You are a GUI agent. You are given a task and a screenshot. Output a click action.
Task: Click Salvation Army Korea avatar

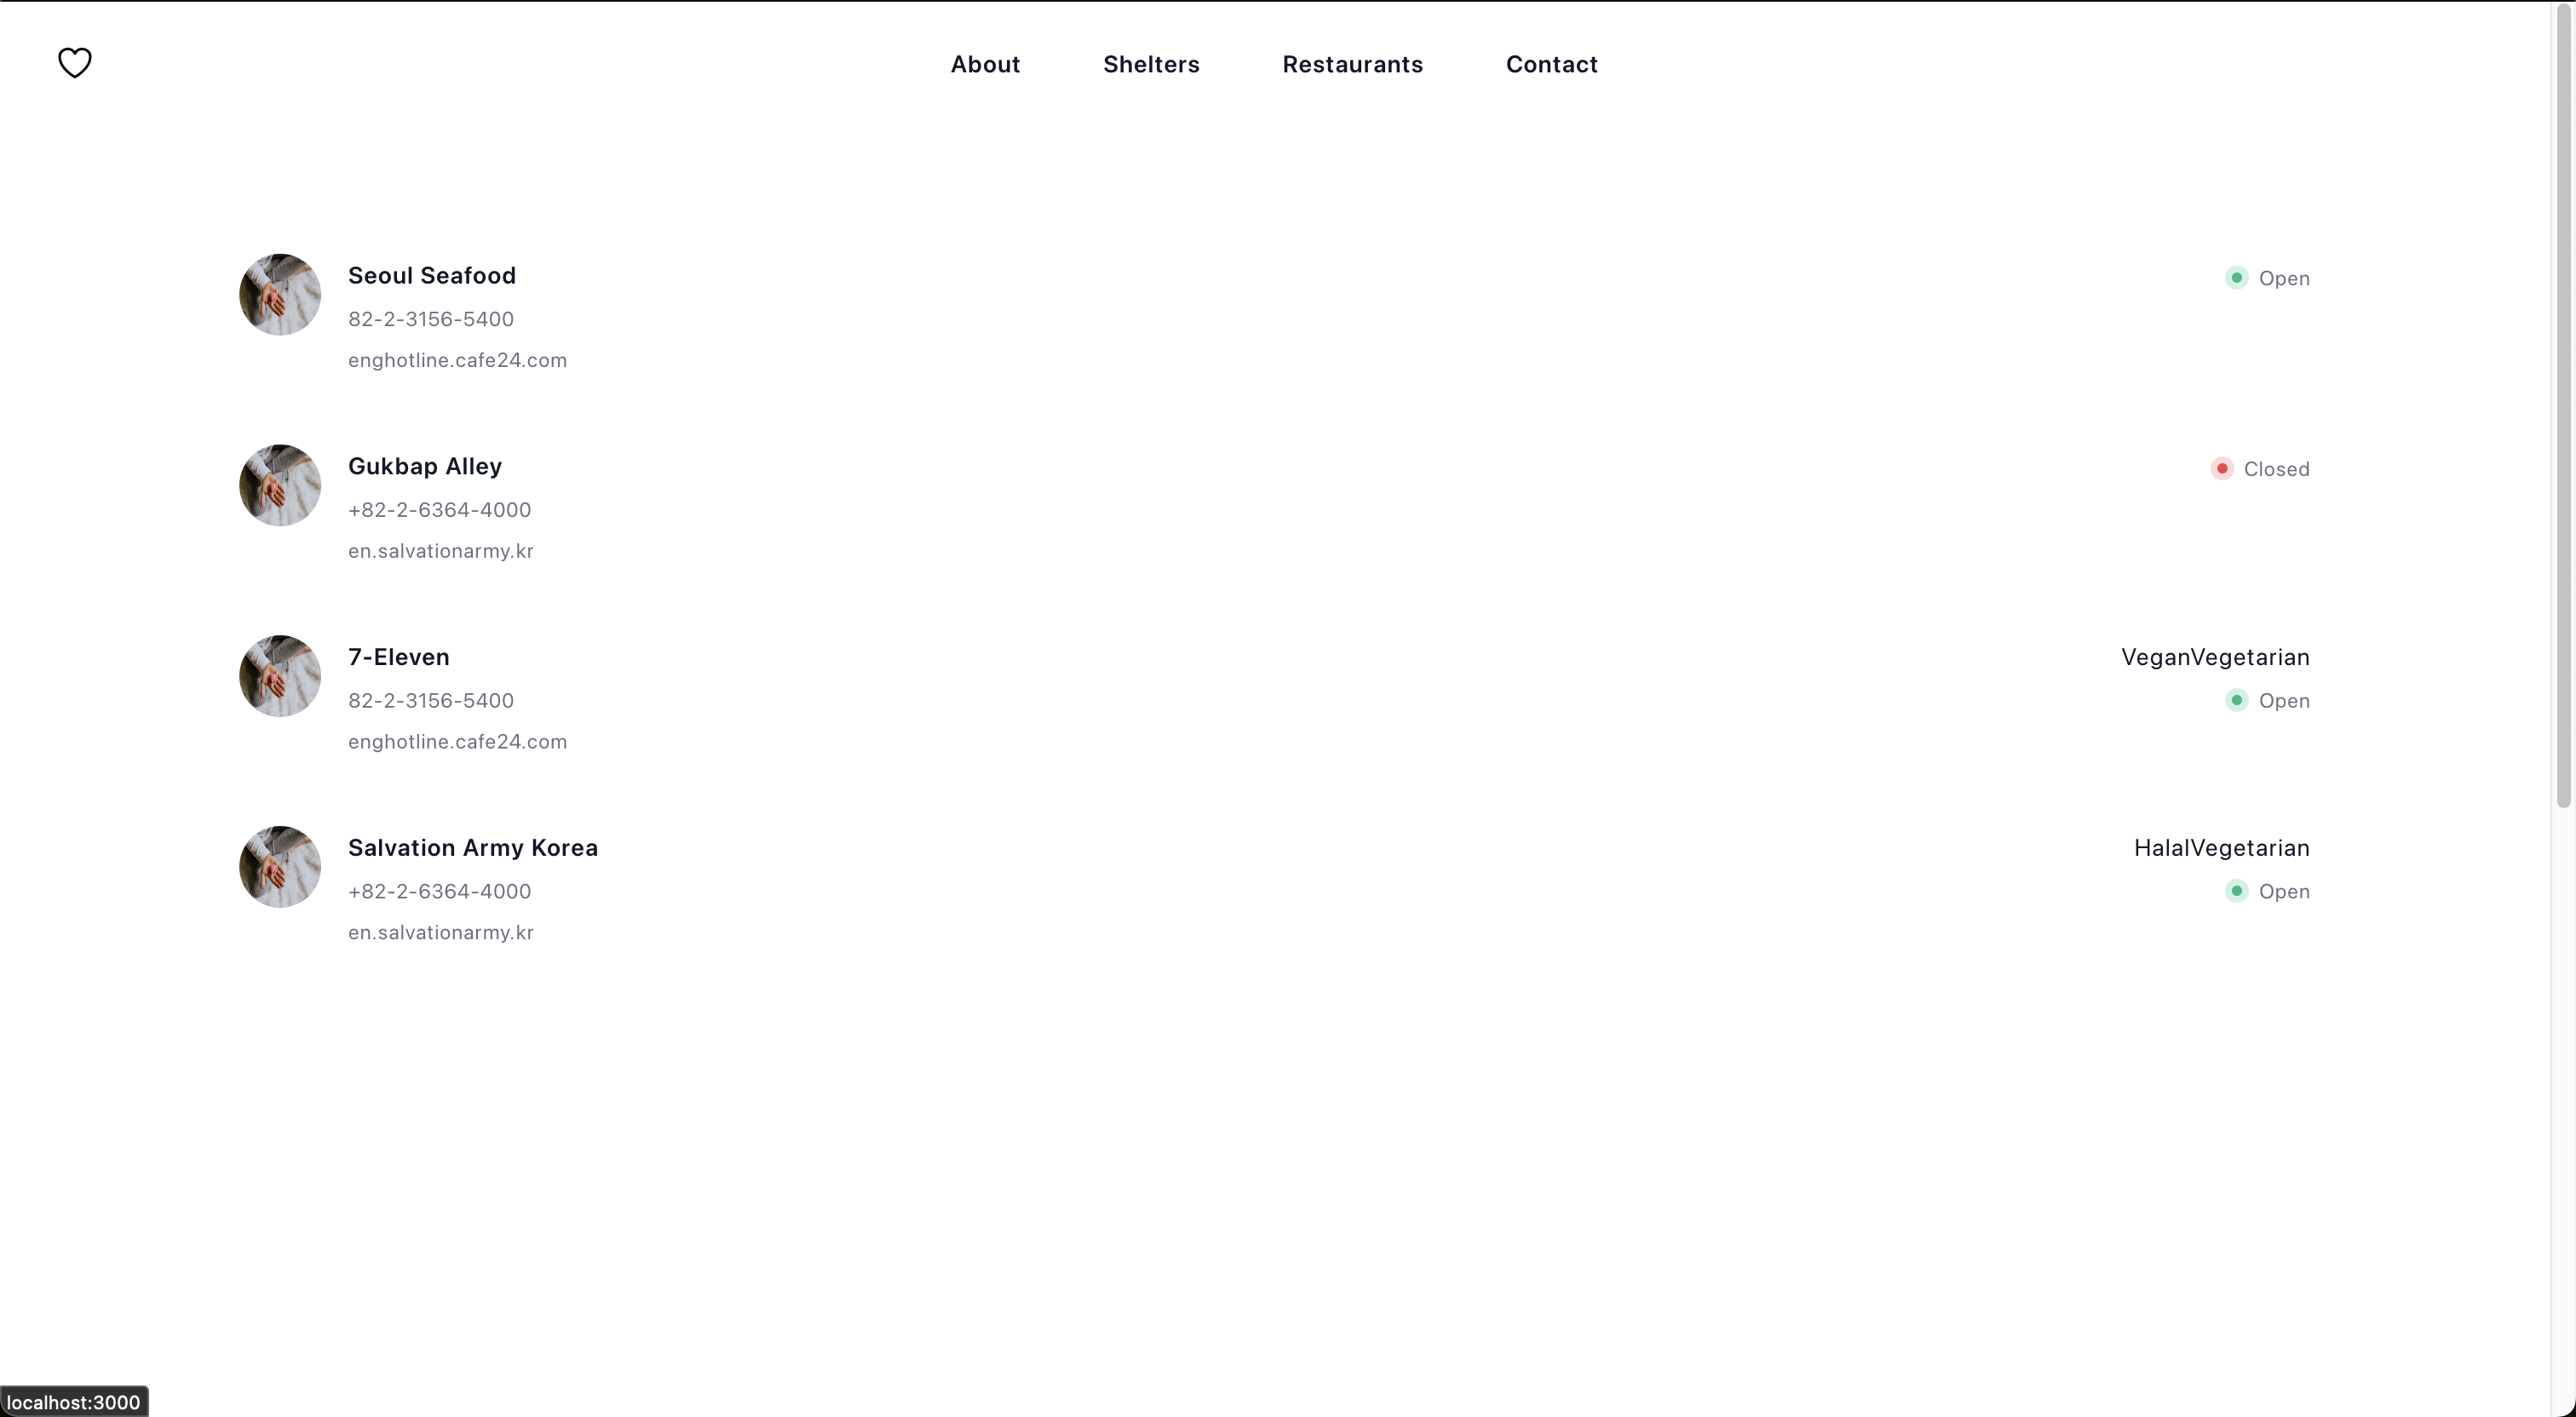(x=280, y=867)
